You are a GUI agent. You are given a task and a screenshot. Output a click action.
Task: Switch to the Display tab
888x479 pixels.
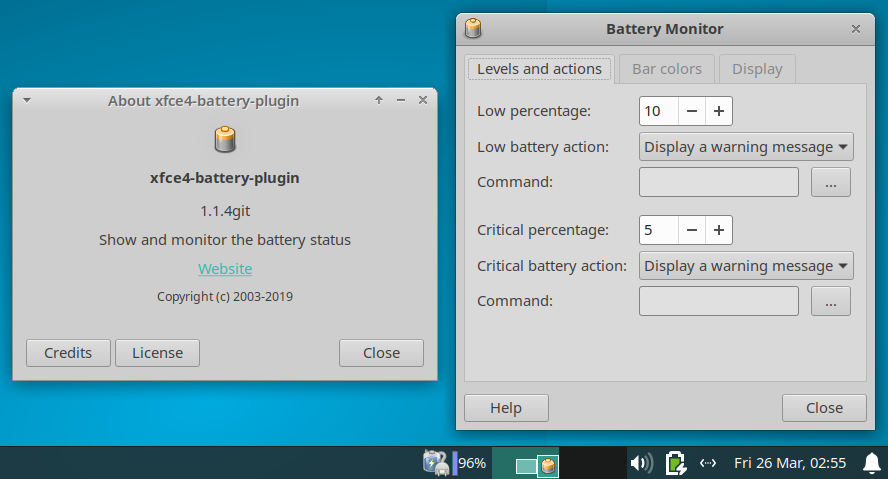tap(757, 69)
